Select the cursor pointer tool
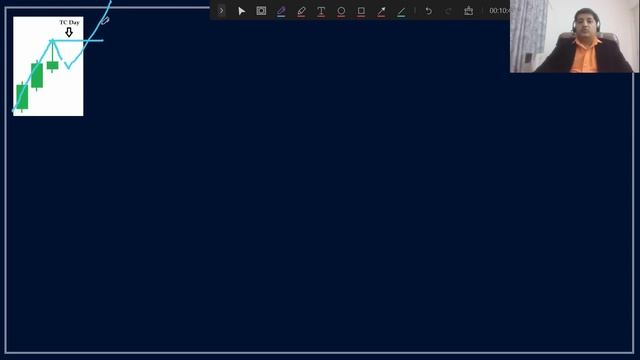The width and height of the screenshot is (640, 360). pyautogui.click(x=241, y=11)
